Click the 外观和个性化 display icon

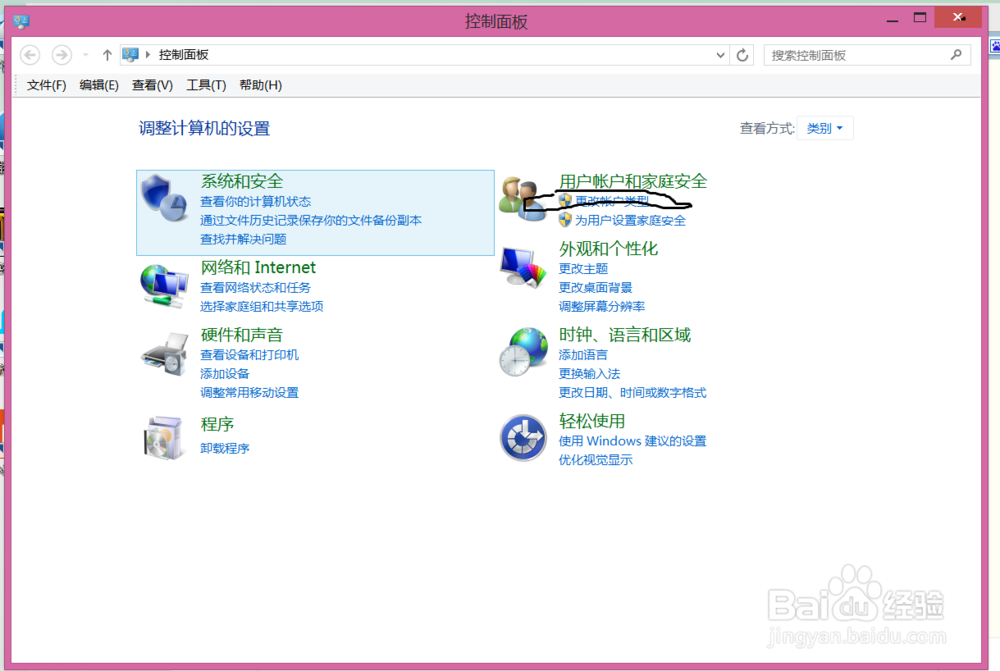pos(522,268)
